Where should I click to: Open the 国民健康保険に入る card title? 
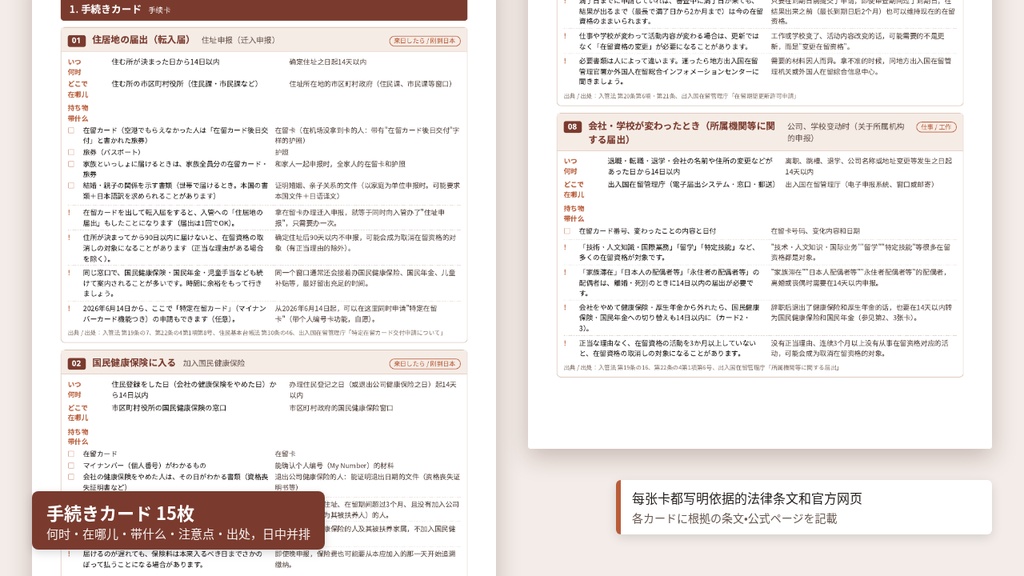point(134,362)
